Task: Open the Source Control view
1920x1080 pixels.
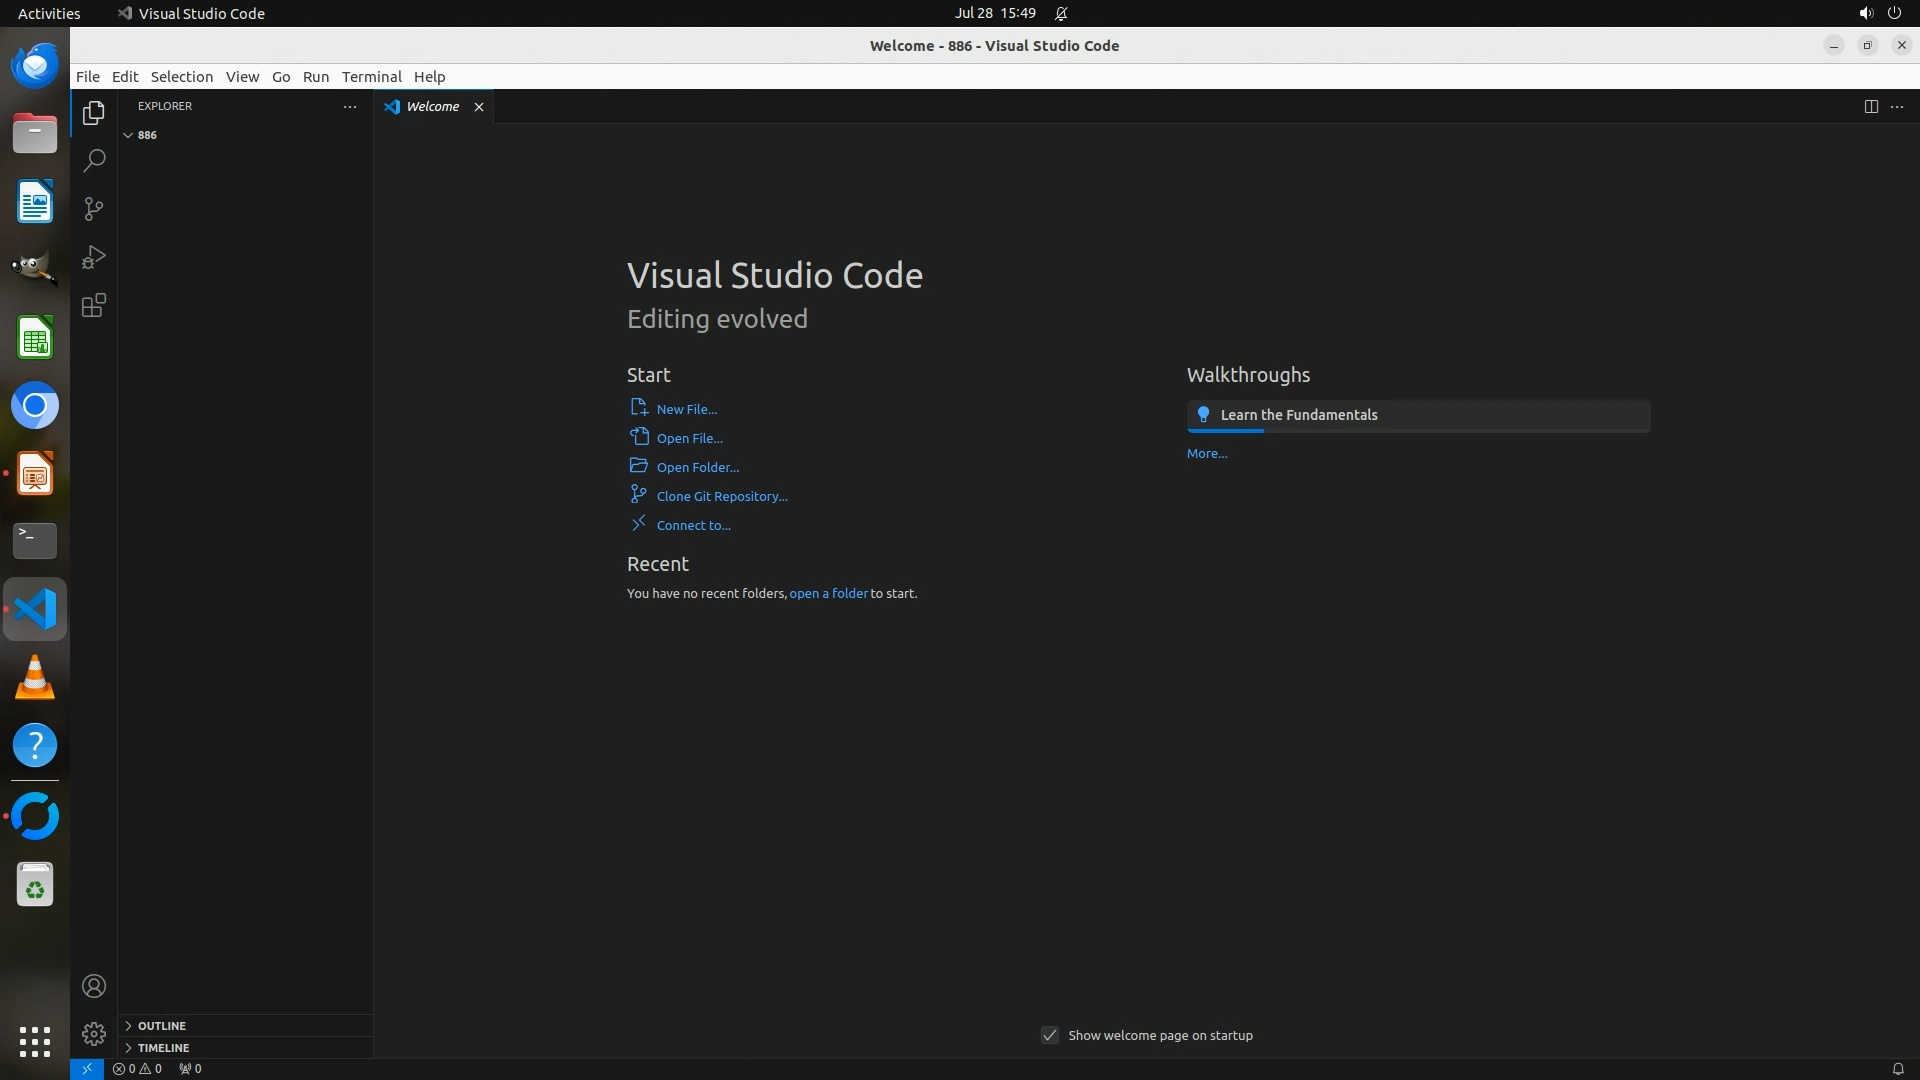Action: point(94,209)
